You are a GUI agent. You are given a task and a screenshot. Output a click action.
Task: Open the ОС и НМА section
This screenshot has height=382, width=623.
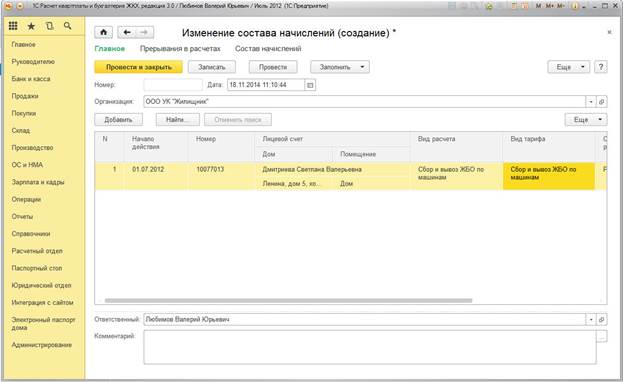tap(27, 165)
